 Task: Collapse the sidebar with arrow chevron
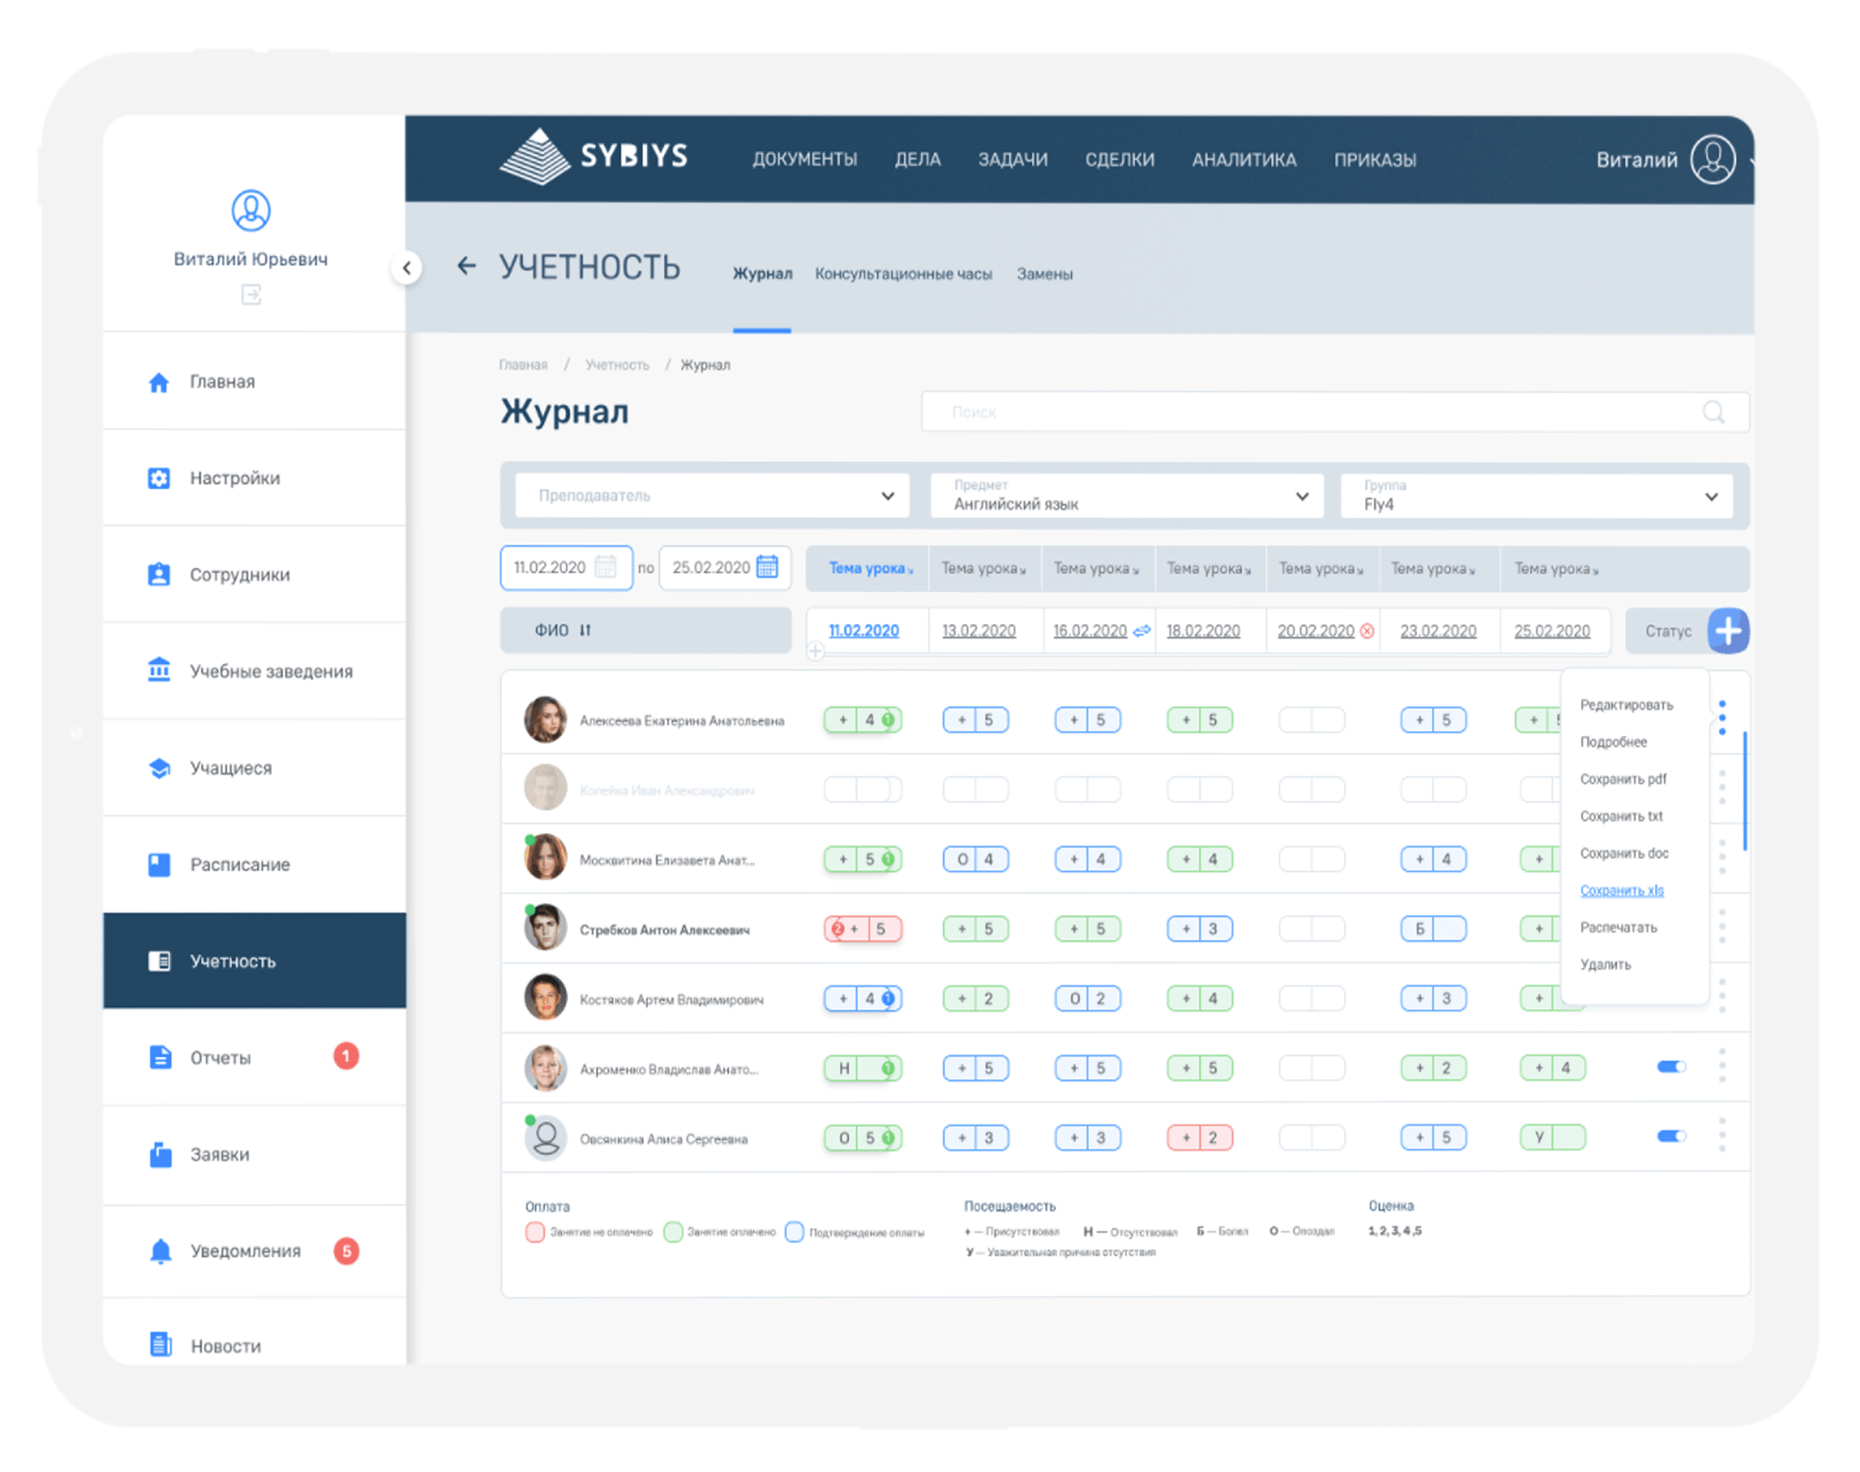(x=406, y=268)
